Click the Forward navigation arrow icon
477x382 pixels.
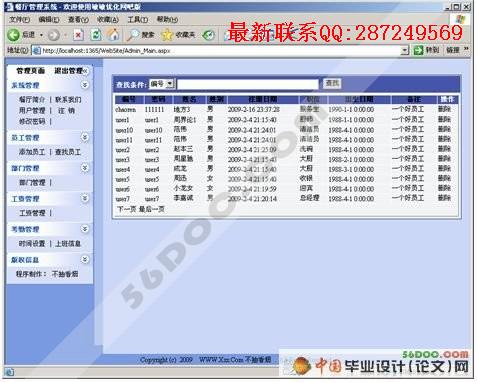click(54, 35)
